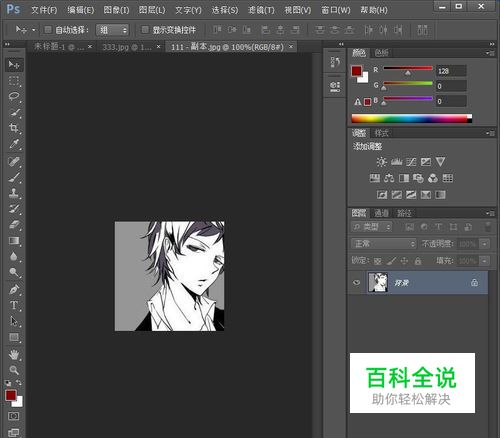Add a Levels adjustment
Image resolution: width=500 pixels, height=438 pixels.
point(396,162)
